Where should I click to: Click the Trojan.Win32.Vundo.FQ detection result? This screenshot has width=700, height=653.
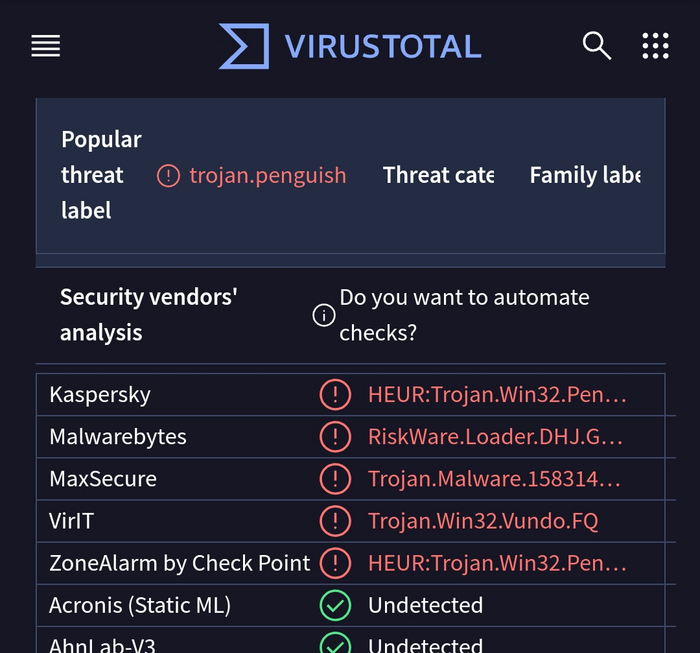pyautogui.click(x=483, y=521)
